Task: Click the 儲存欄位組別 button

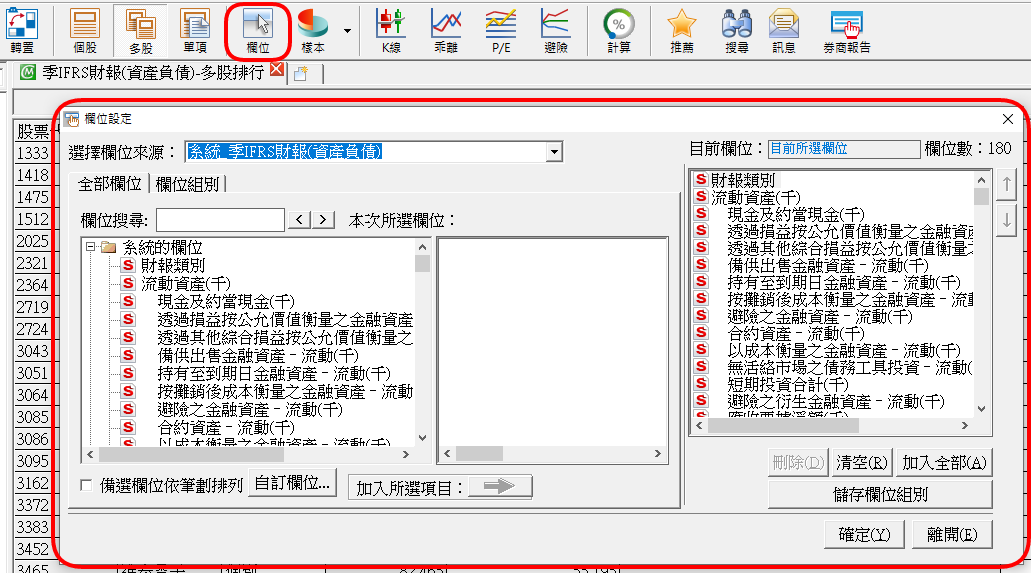Action: (879, 494)
